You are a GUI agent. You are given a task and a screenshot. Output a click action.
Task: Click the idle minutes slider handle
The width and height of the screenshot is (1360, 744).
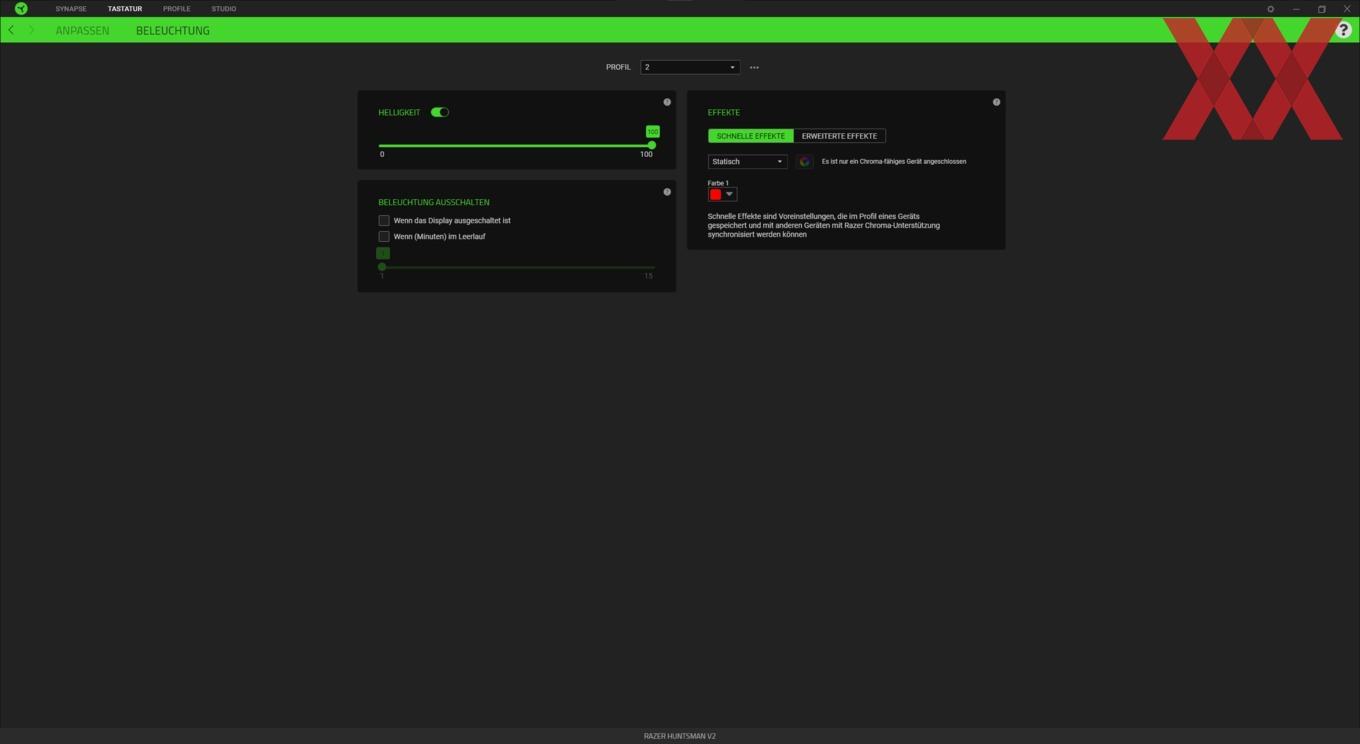tap(382, 267)
